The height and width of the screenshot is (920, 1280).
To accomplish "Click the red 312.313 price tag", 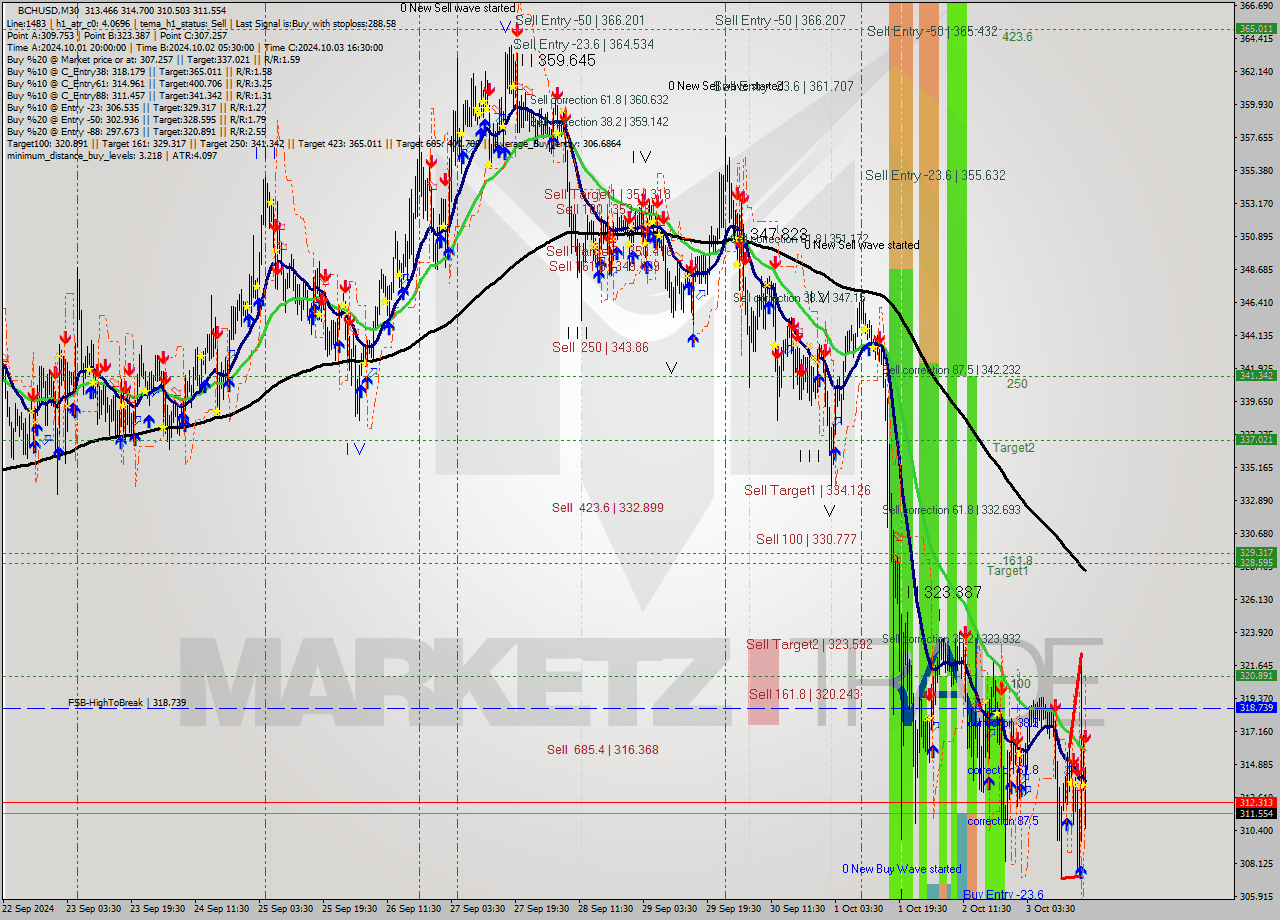I will click(x=1257, y=802).
